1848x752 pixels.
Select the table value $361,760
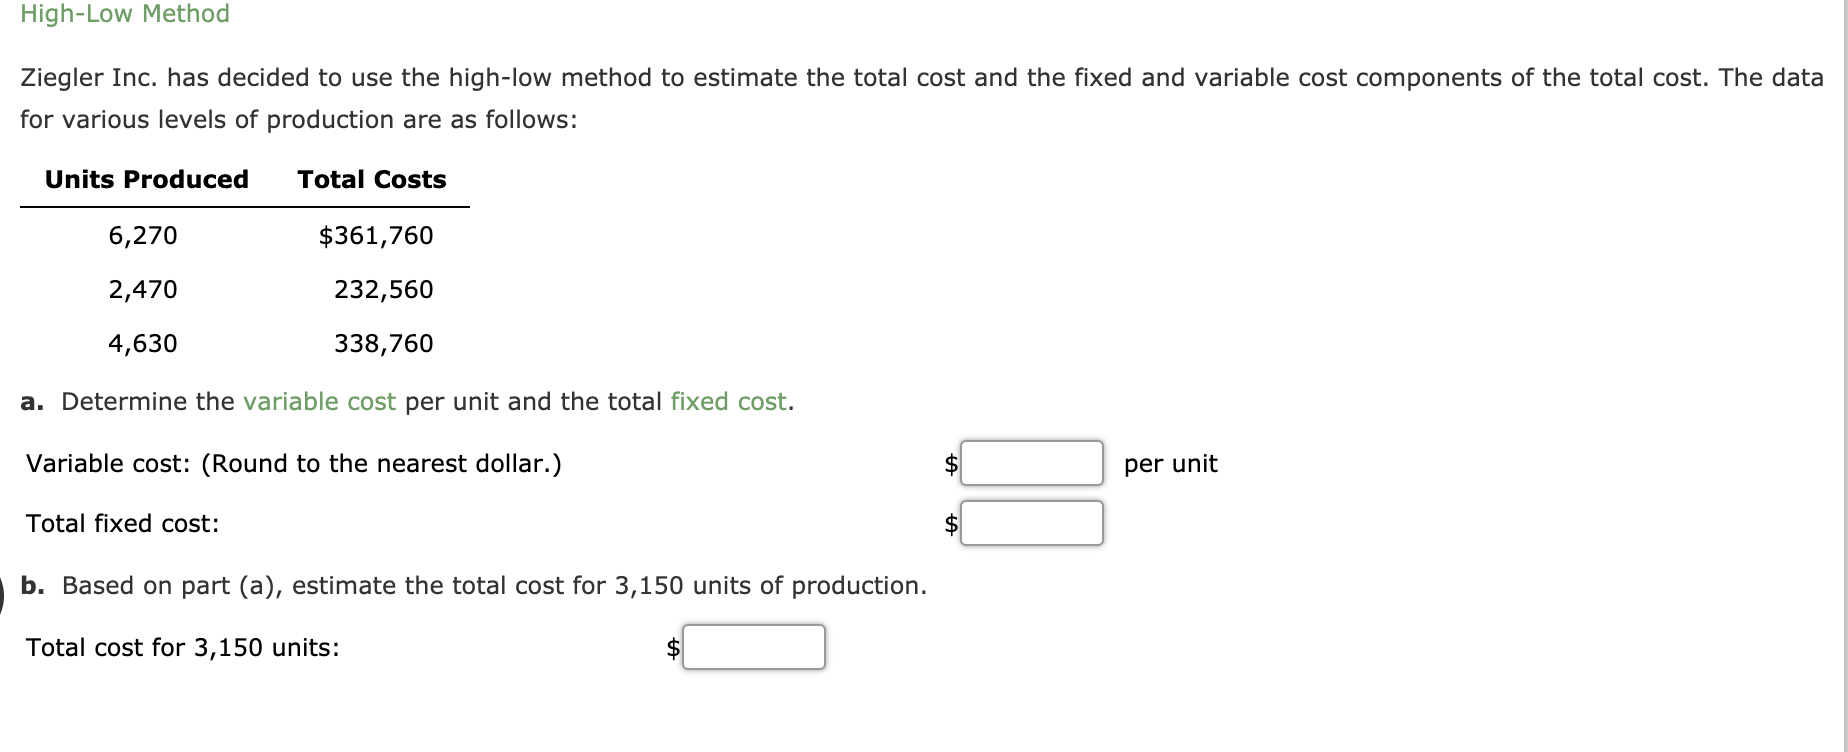(x=375, y=236)
